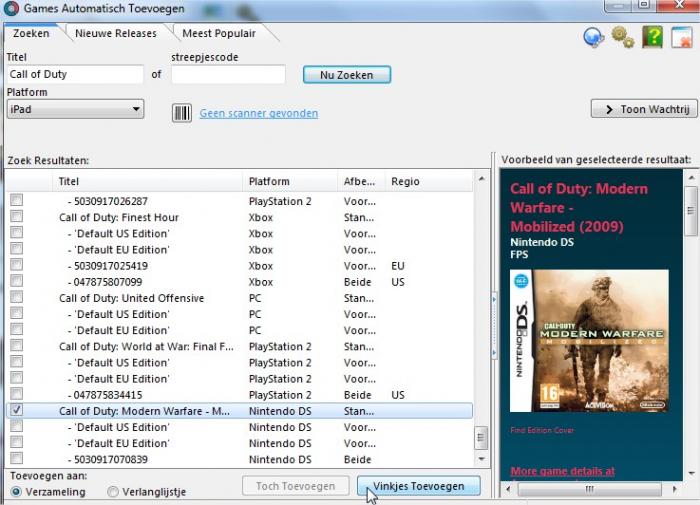Check the Call of Duty: United Offensive checkbox
The height and width of the screenshot is (505, 700).
point(17,297)
